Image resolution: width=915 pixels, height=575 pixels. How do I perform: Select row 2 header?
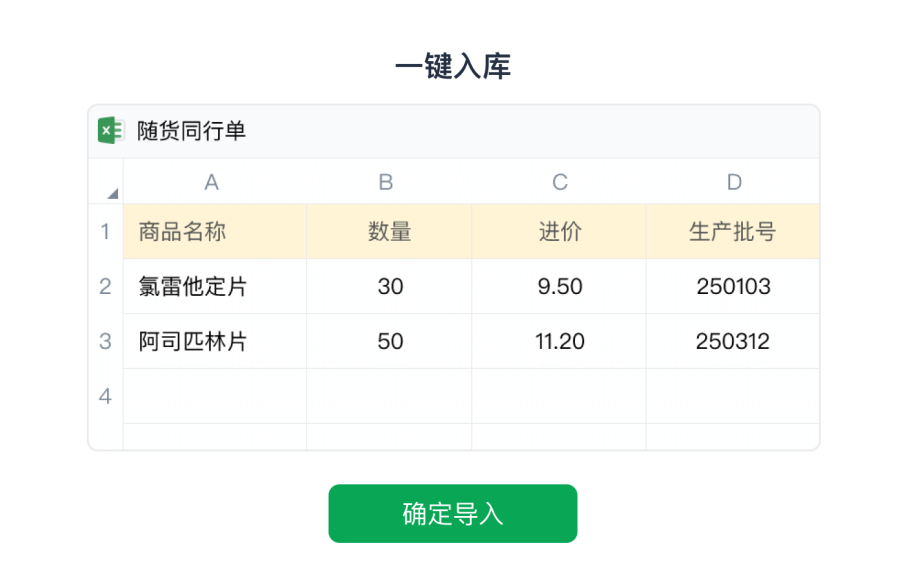tap(106, 287)
